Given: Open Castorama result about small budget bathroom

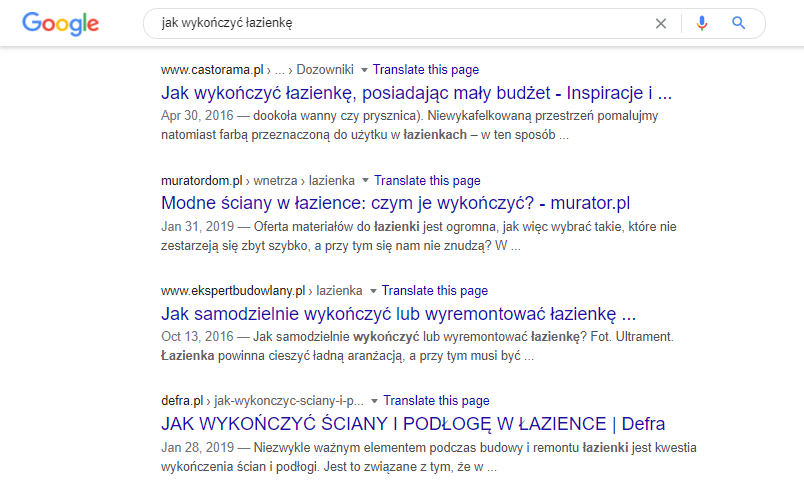Looking at the screenshot, I should tap(415, 94).
